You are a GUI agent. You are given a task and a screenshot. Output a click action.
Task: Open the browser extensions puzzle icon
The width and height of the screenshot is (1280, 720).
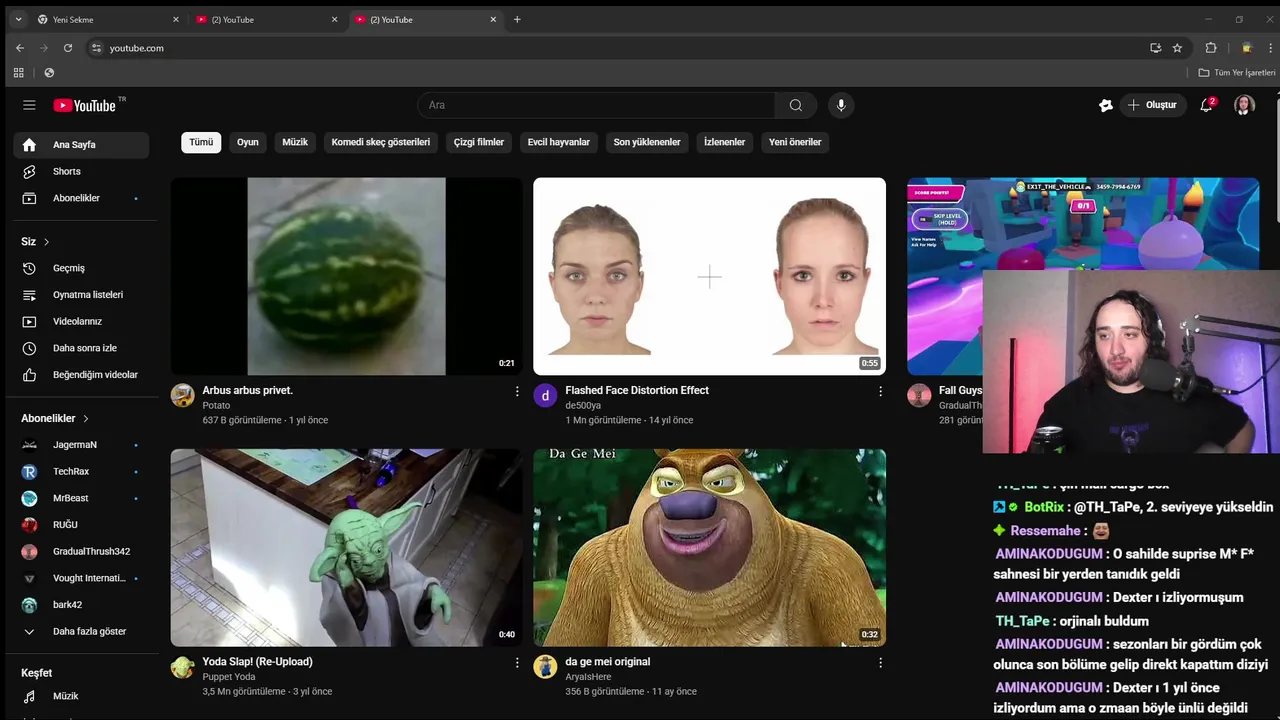tap(1211, 48)
